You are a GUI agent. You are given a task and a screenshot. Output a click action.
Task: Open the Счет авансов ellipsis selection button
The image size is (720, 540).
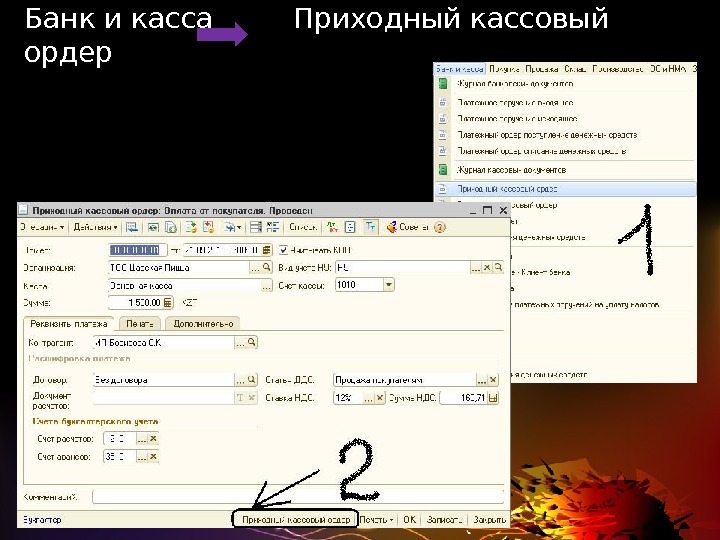[x=142, y=457]
